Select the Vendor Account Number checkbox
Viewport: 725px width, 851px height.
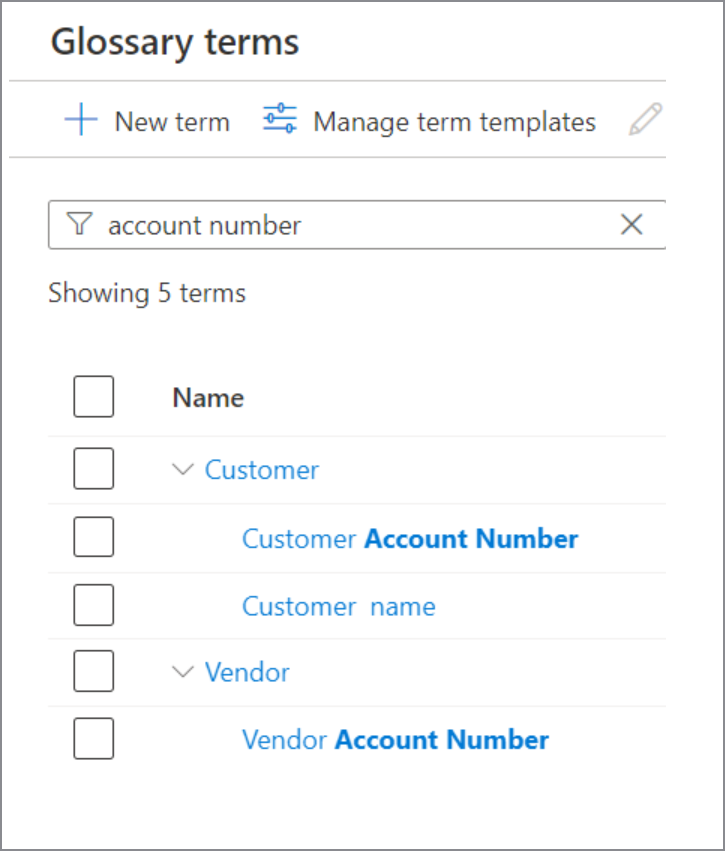tap(93, 739)
